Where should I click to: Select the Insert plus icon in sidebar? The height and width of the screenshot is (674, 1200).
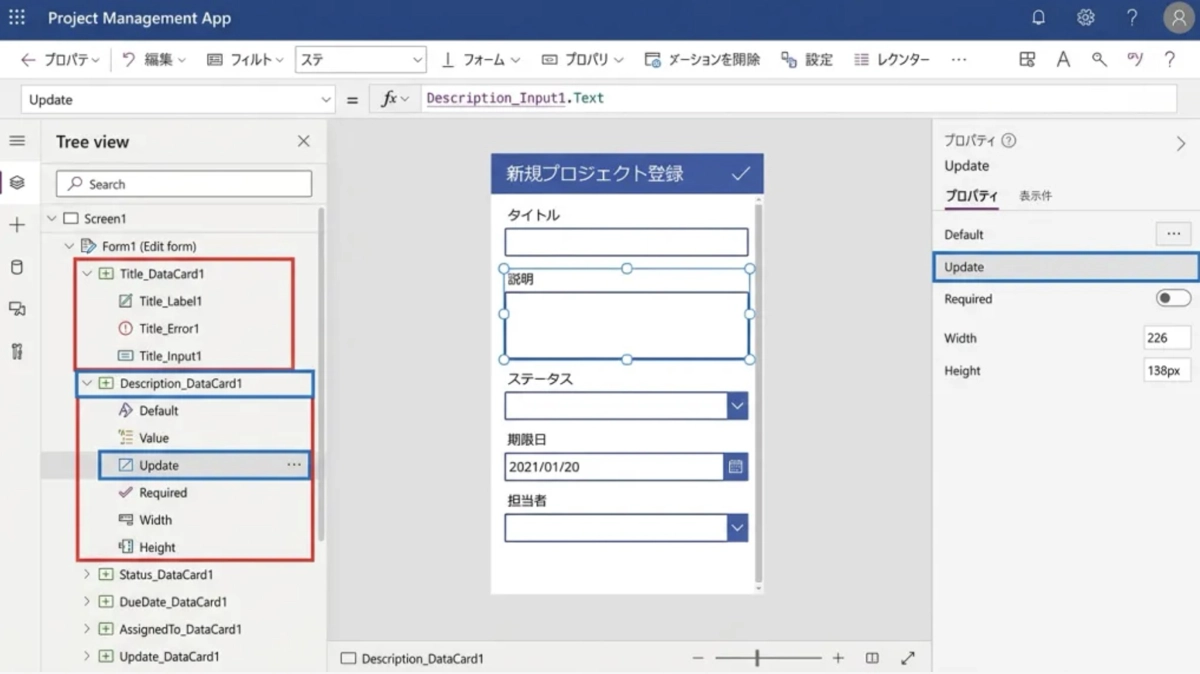click(x=17, y=225)
